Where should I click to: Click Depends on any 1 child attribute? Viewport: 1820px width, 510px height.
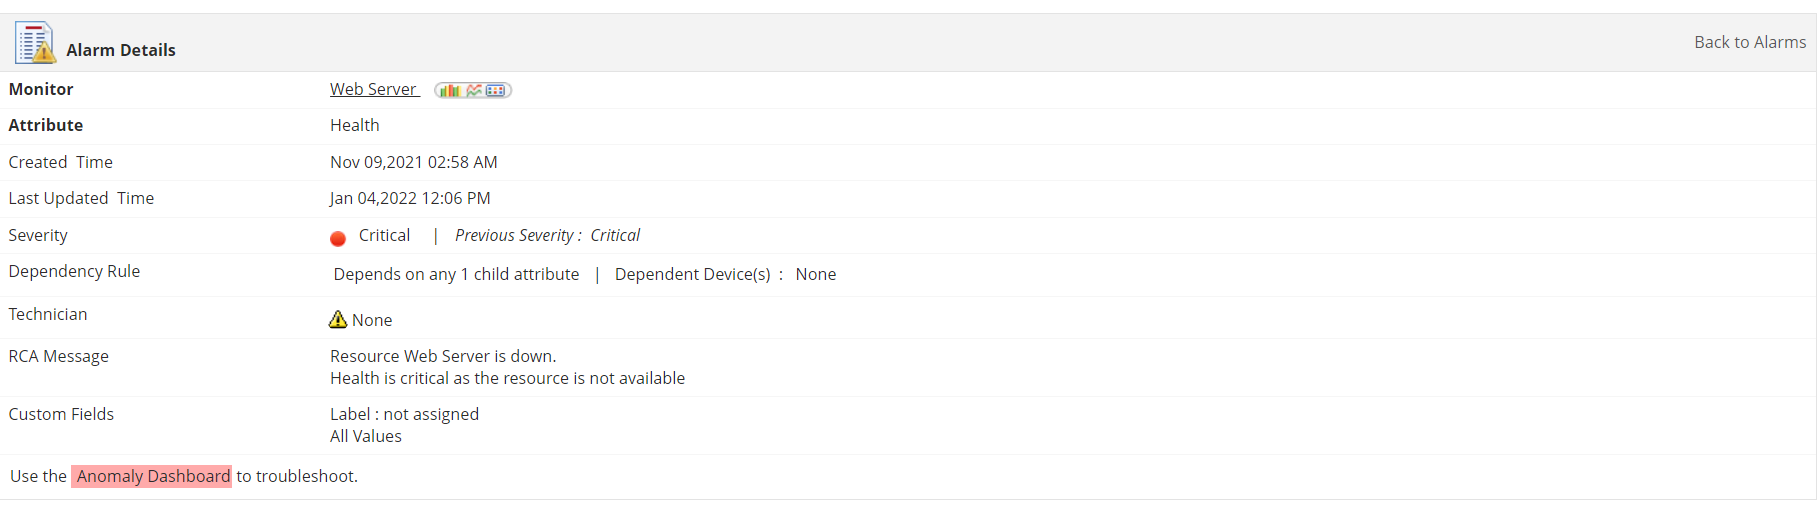tap(456, 274)
